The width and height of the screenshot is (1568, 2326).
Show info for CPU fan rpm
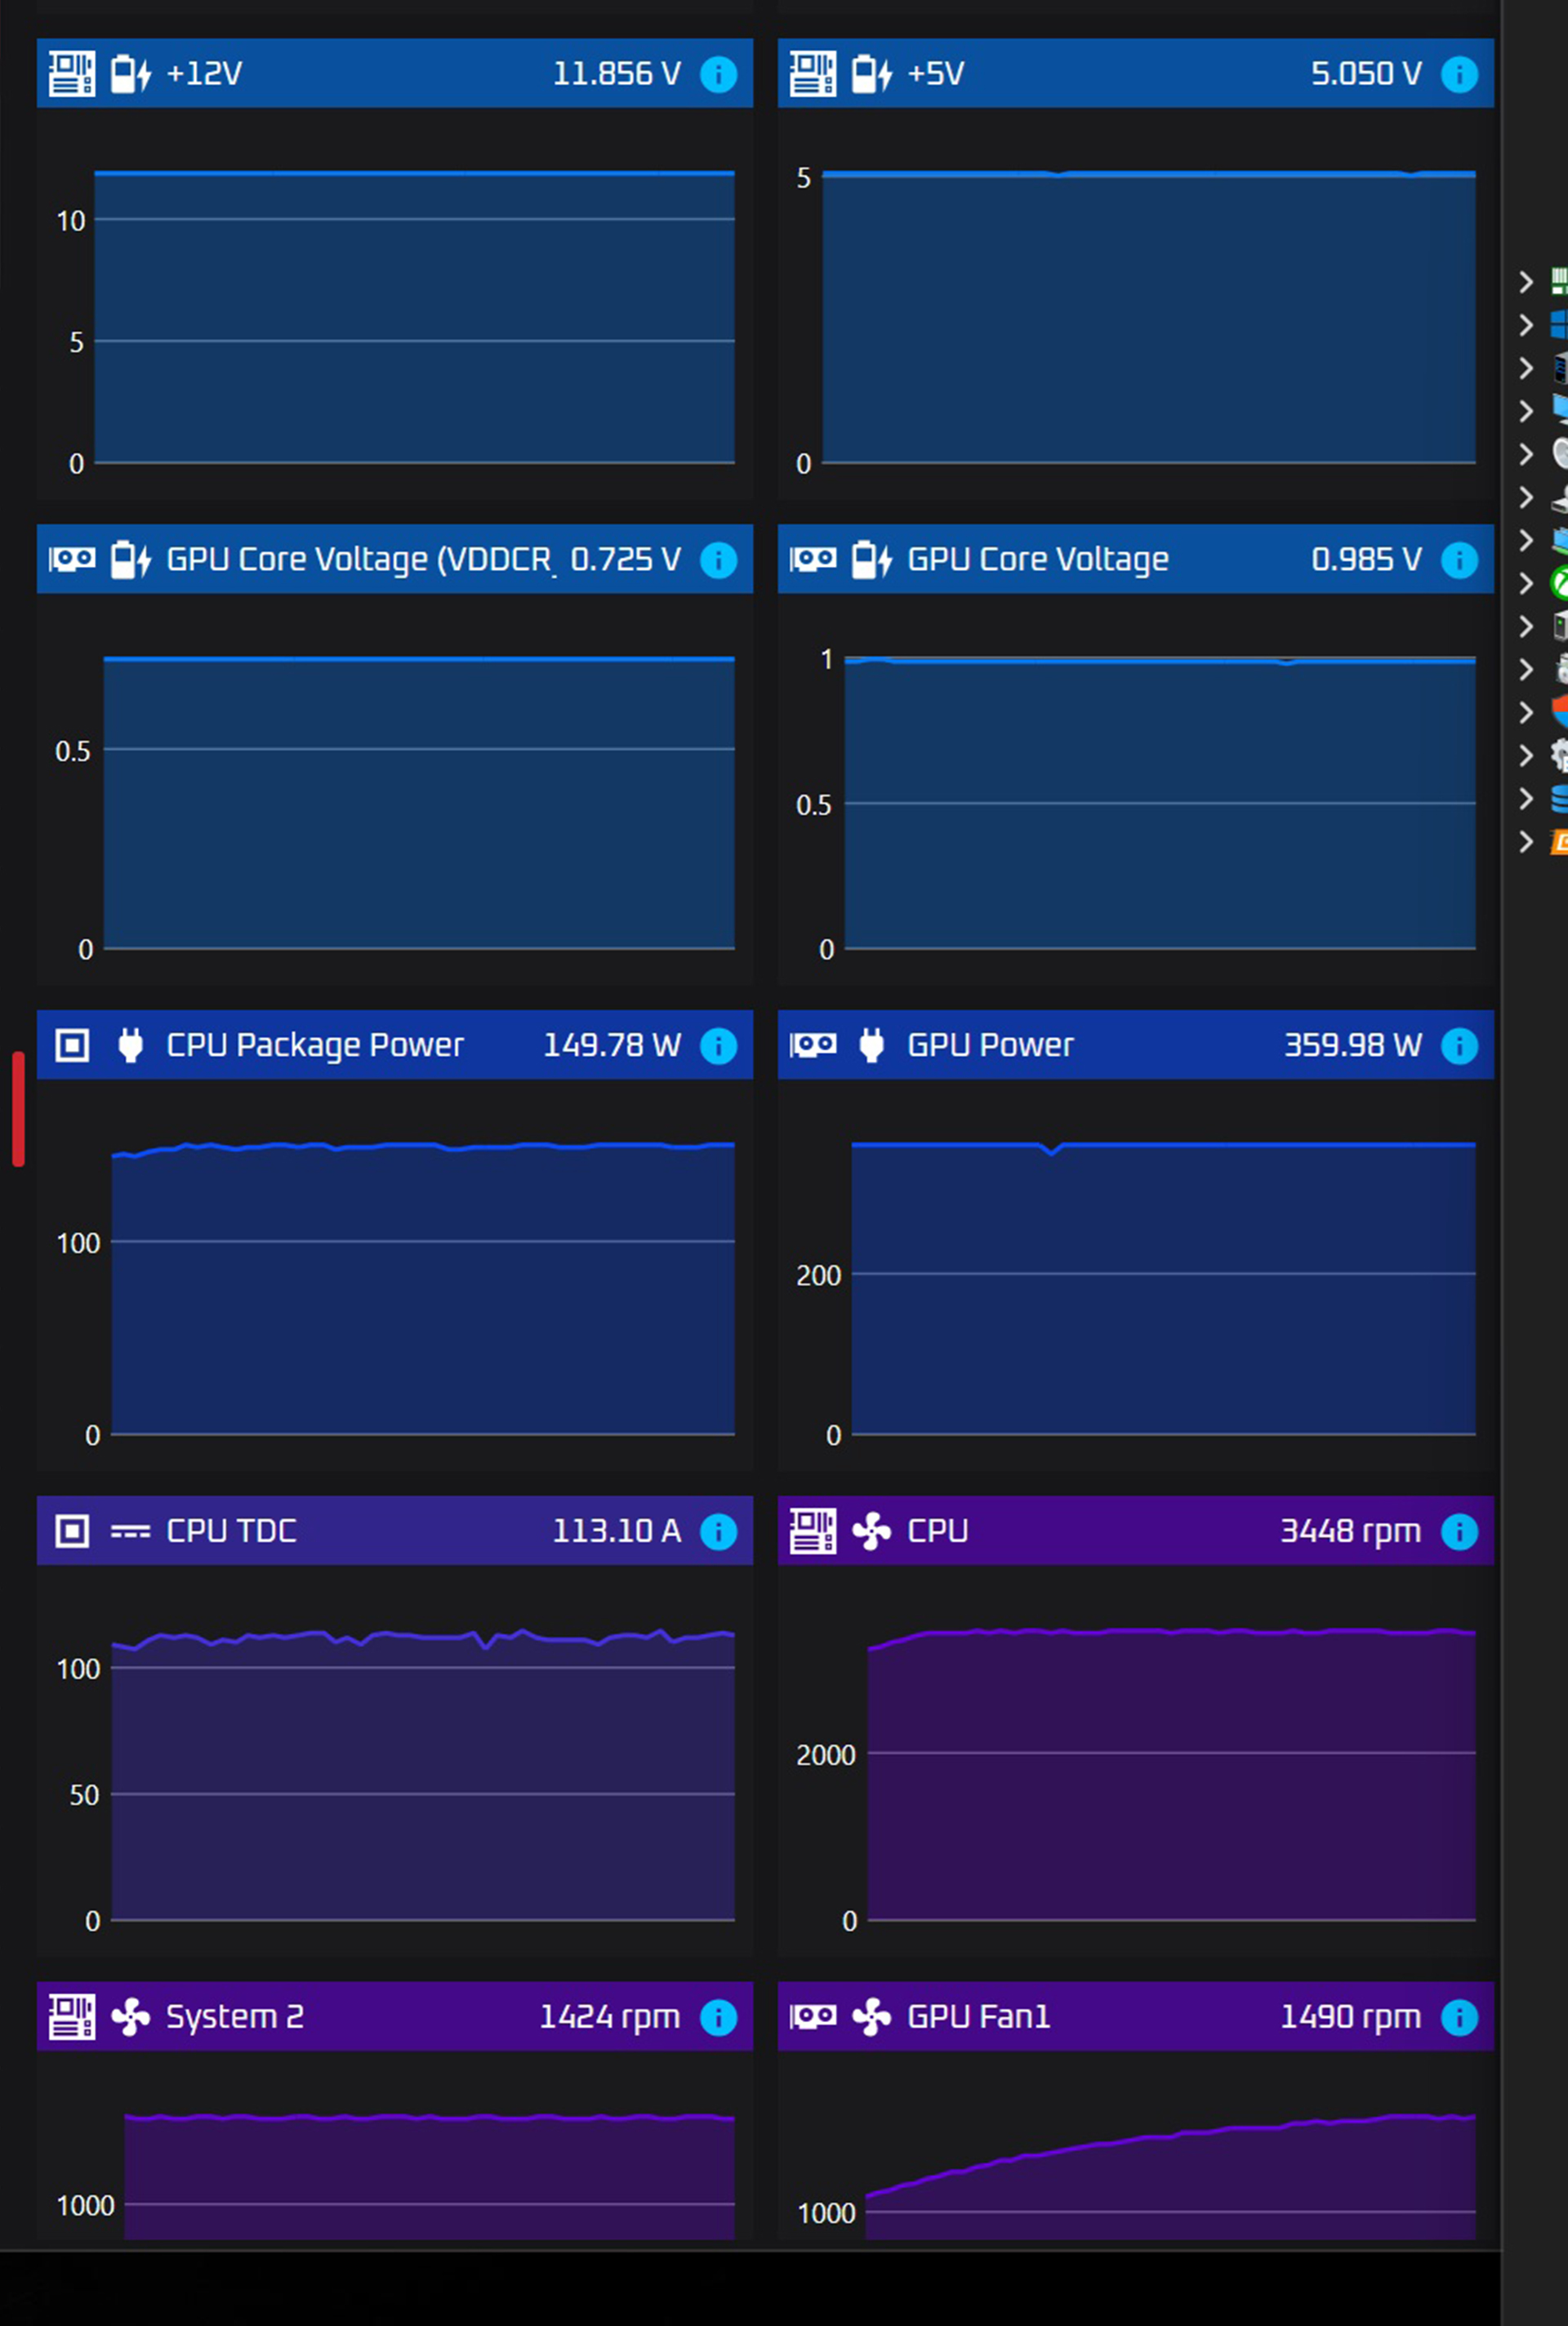(1459, 1532)
